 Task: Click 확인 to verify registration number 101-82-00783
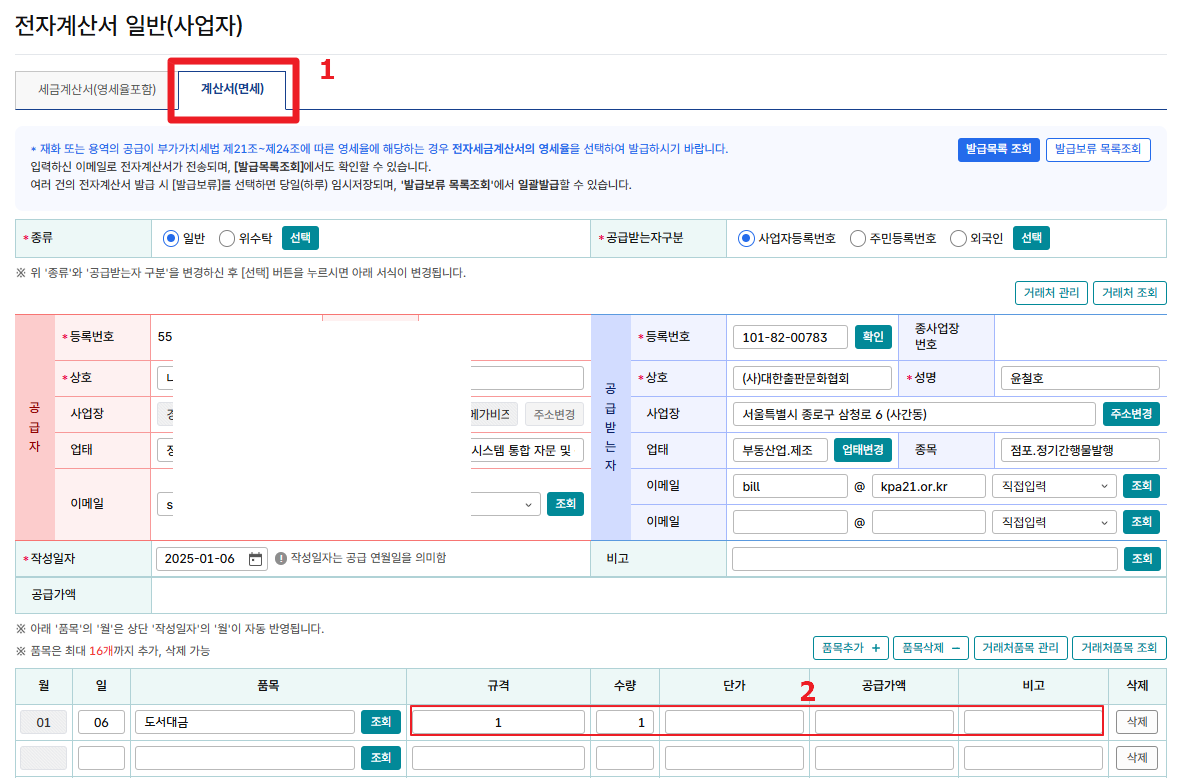(869, 337)
